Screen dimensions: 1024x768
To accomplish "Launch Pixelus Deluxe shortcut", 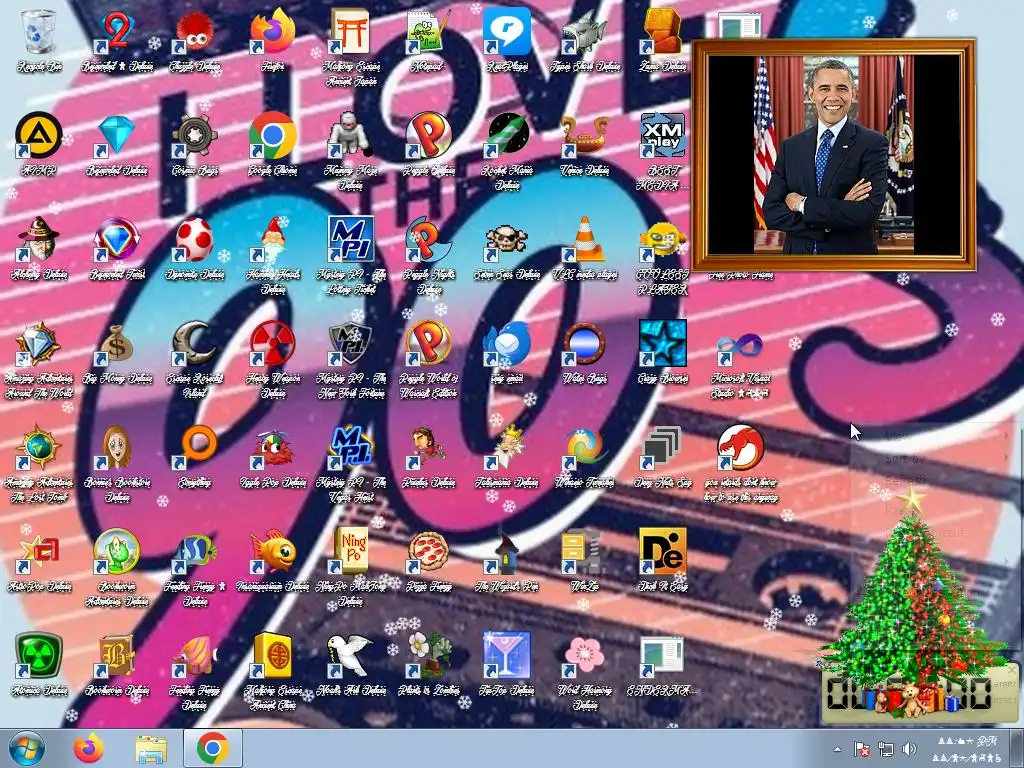I will [x=428, y=448].
